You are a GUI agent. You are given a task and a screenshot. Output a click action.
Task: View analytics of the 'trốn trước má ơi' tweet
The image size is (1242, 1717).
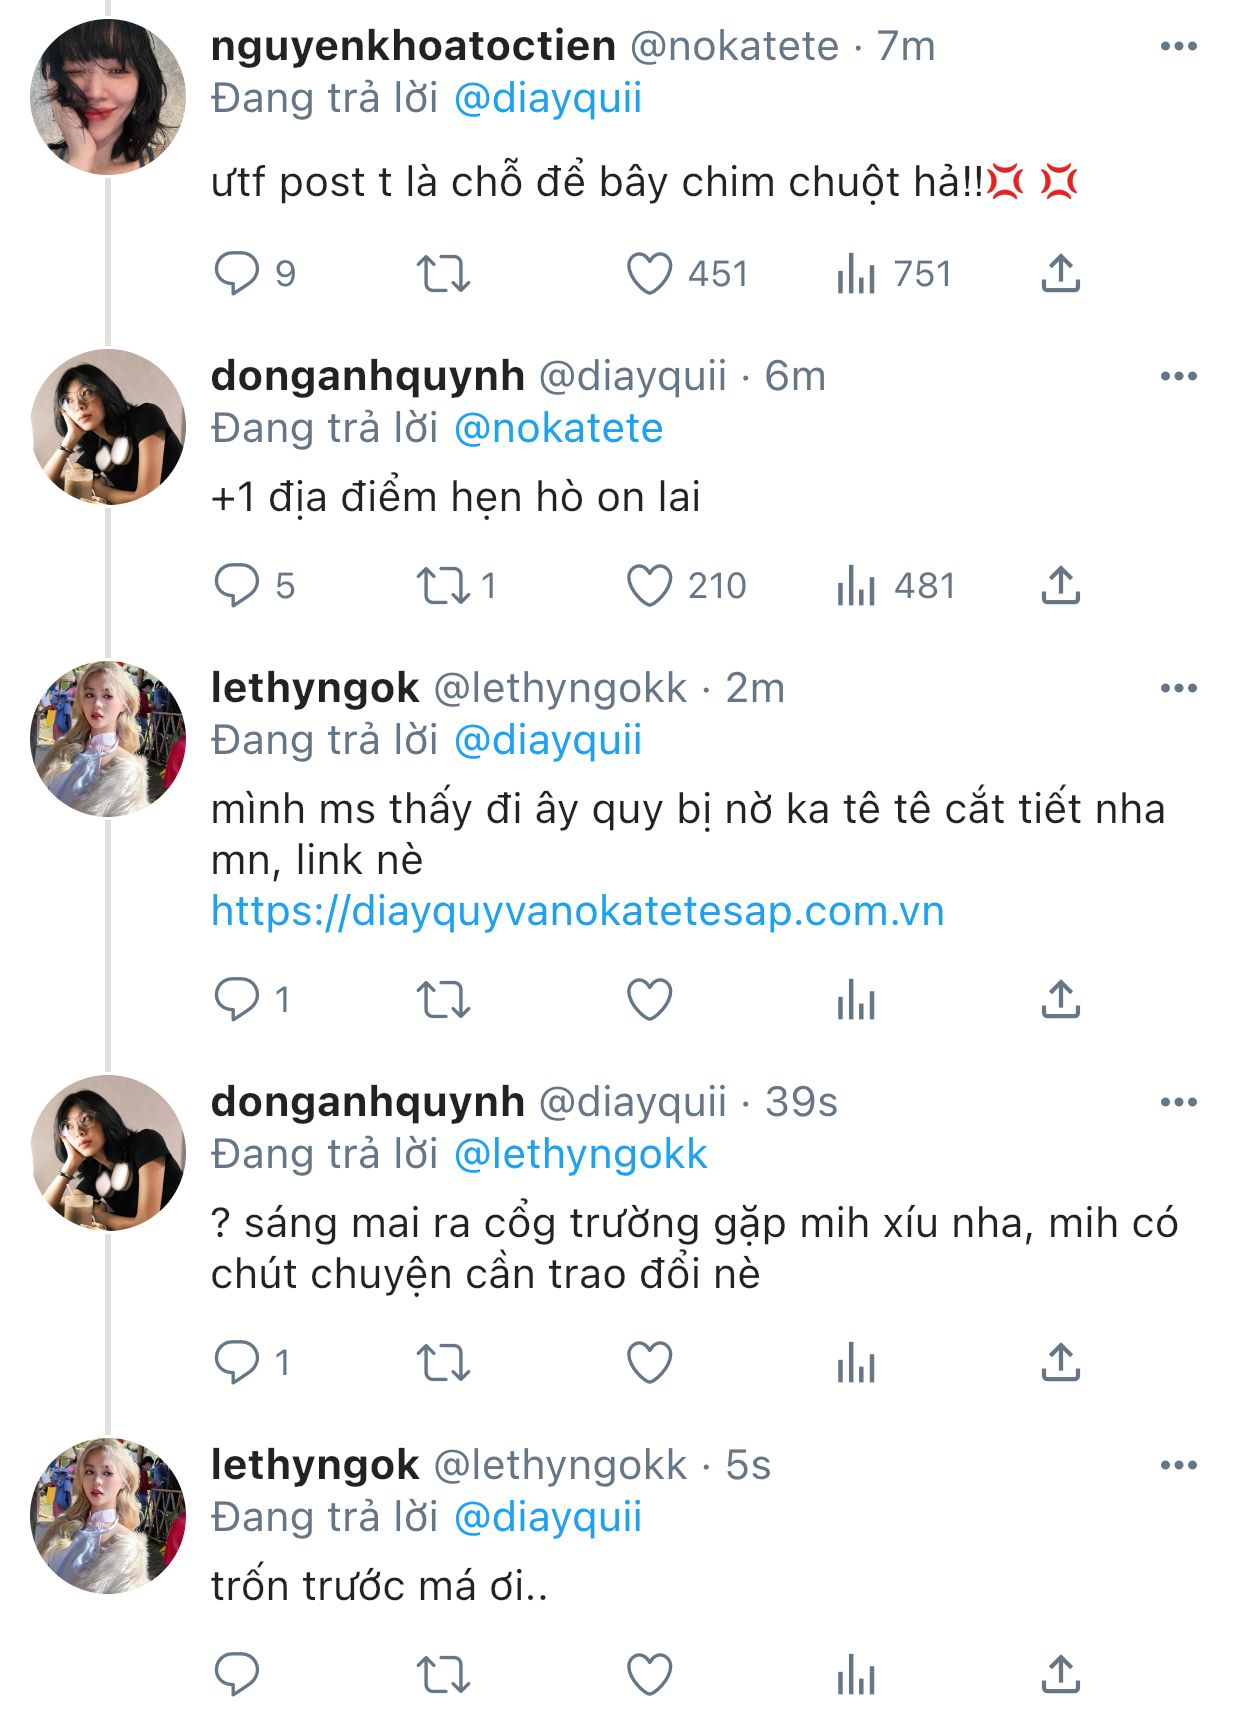click(856, 1675)
